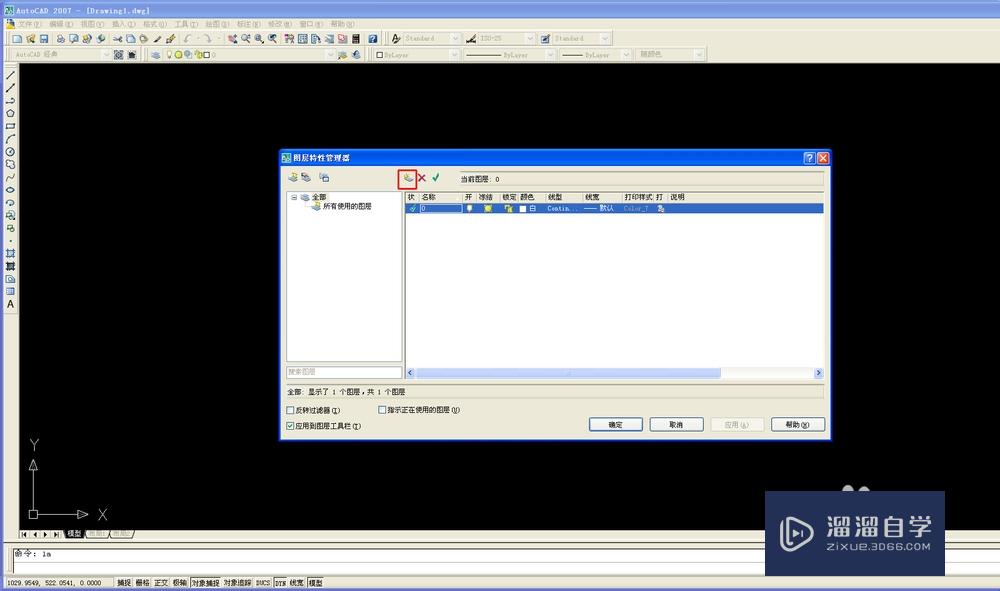Screen dimensions: 1000x591
Task: Open the color control ByLayer dropdown
Action: point(454,55)
